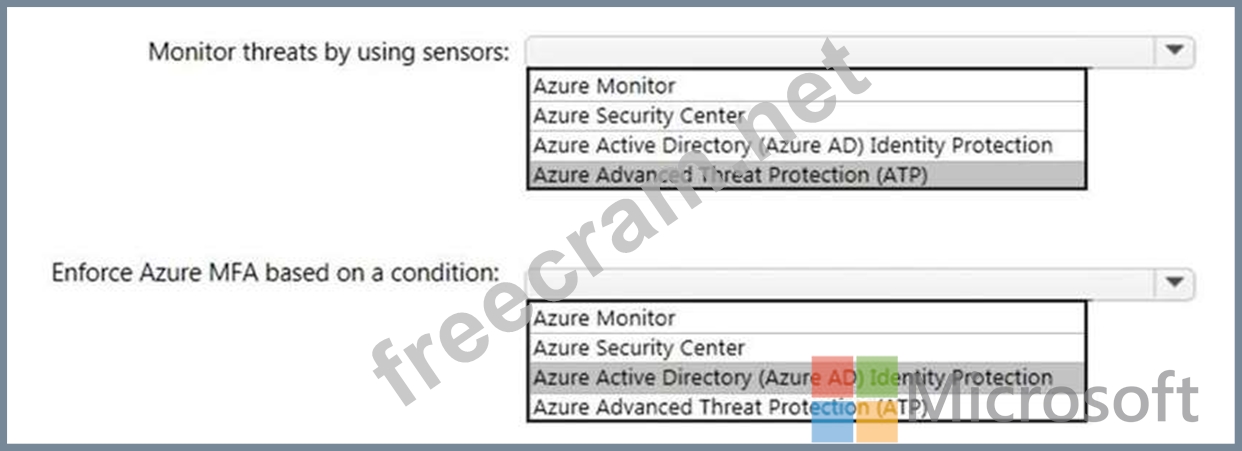Click the red square of Microsoft logo

point(831,376)
